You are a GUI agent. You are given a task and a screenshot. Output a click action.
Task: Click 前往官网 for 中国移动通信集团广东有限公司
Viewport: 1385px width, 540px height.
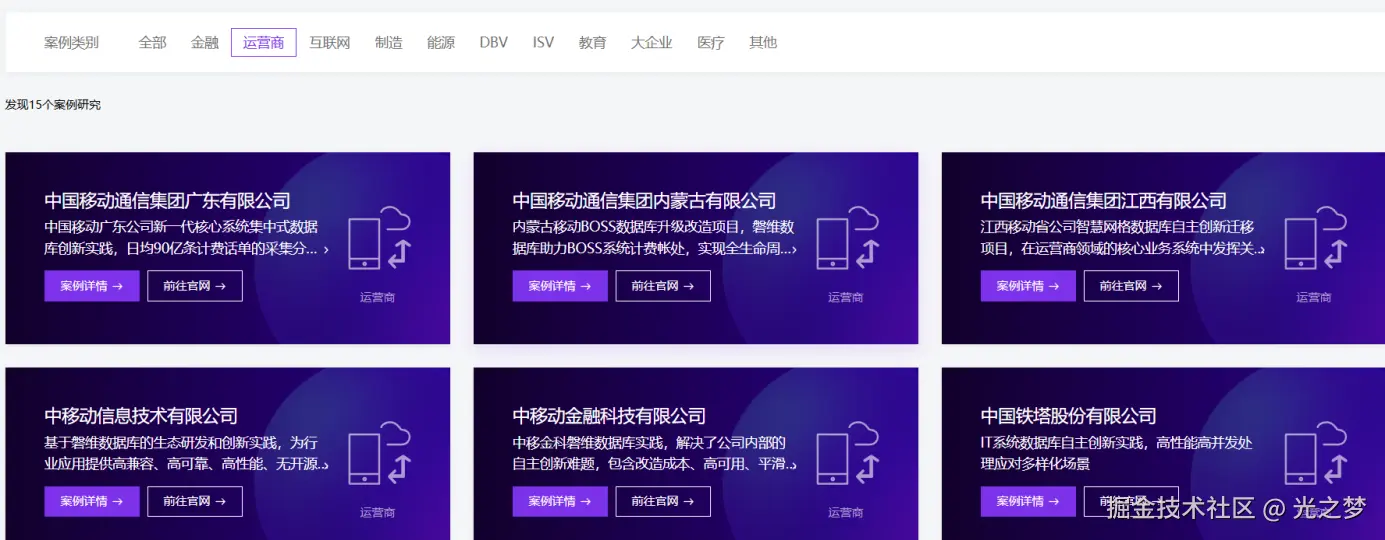[x=195, y=286]
